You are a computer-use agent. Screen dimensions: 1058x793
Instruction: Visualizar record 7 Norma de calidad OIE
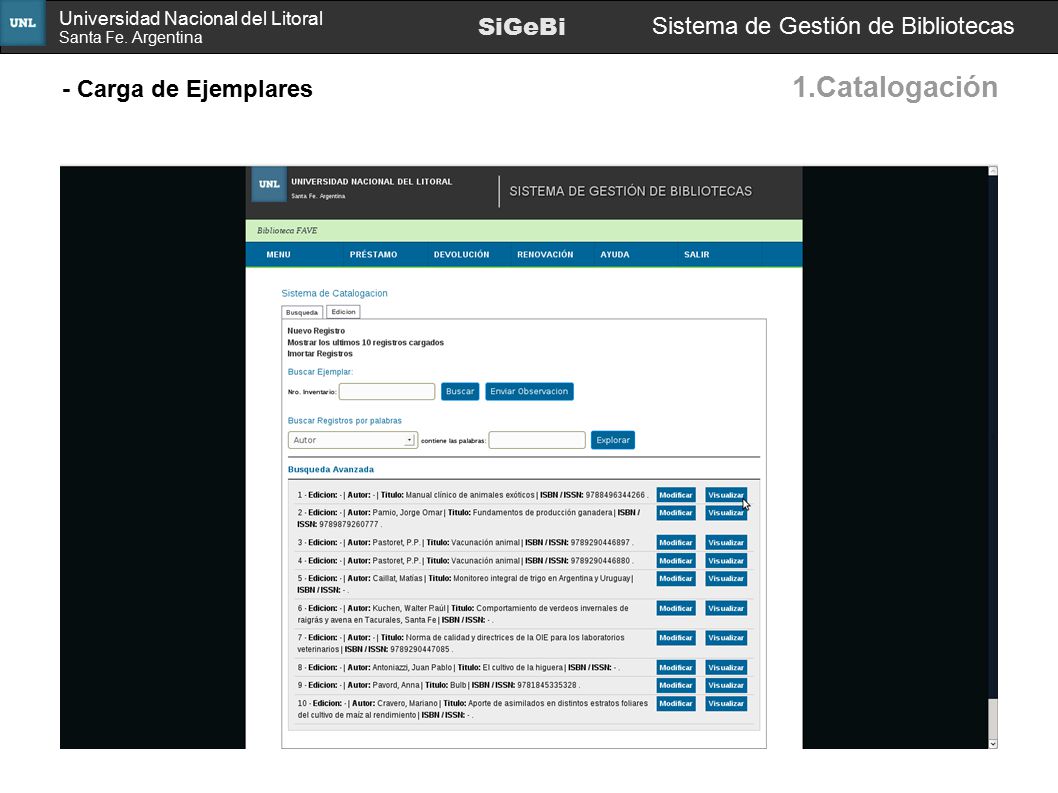726,638
